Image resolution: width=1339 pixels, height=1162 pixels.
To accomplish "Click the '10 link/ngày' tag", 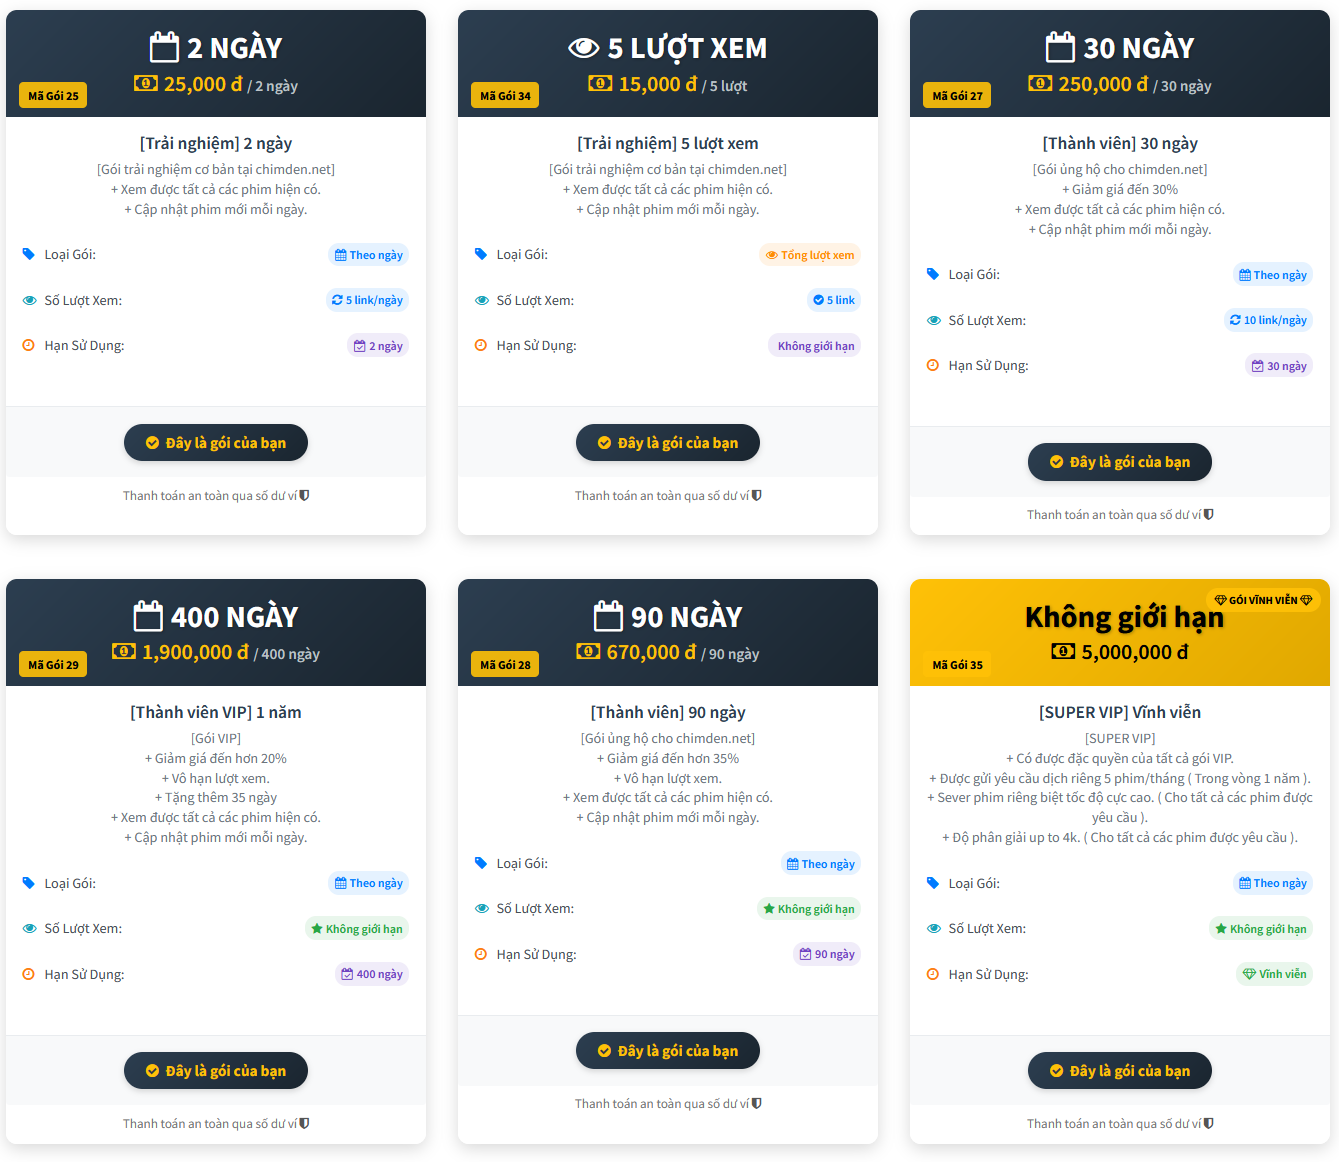I will [x=1268, y=320].
